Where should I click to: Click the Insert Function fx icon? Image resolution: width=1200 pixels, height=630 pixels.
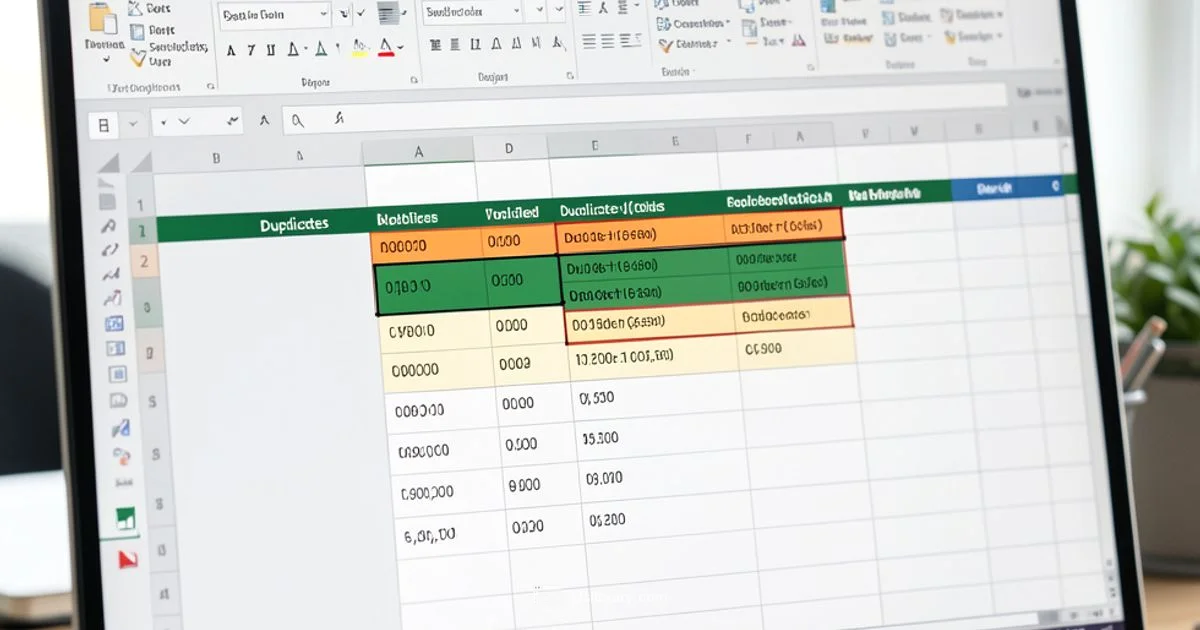click(340, 120)
